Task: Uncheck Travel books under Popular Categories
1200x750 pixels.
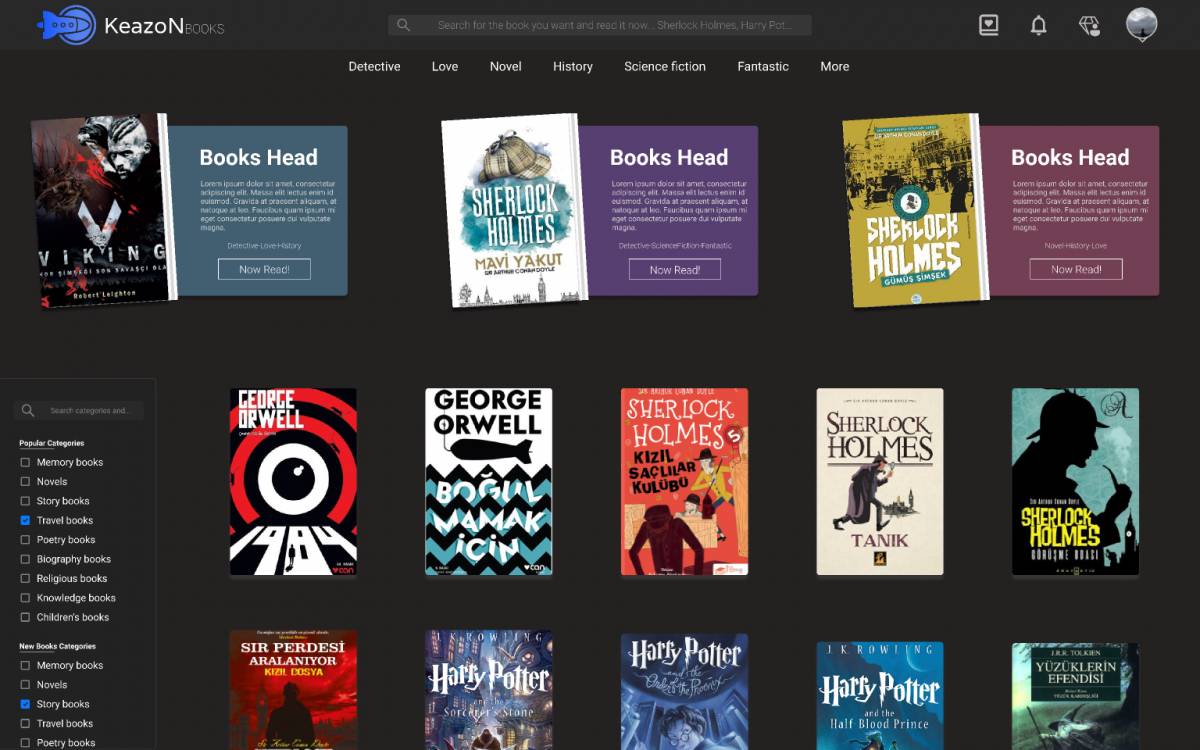Action: point(28,520)
